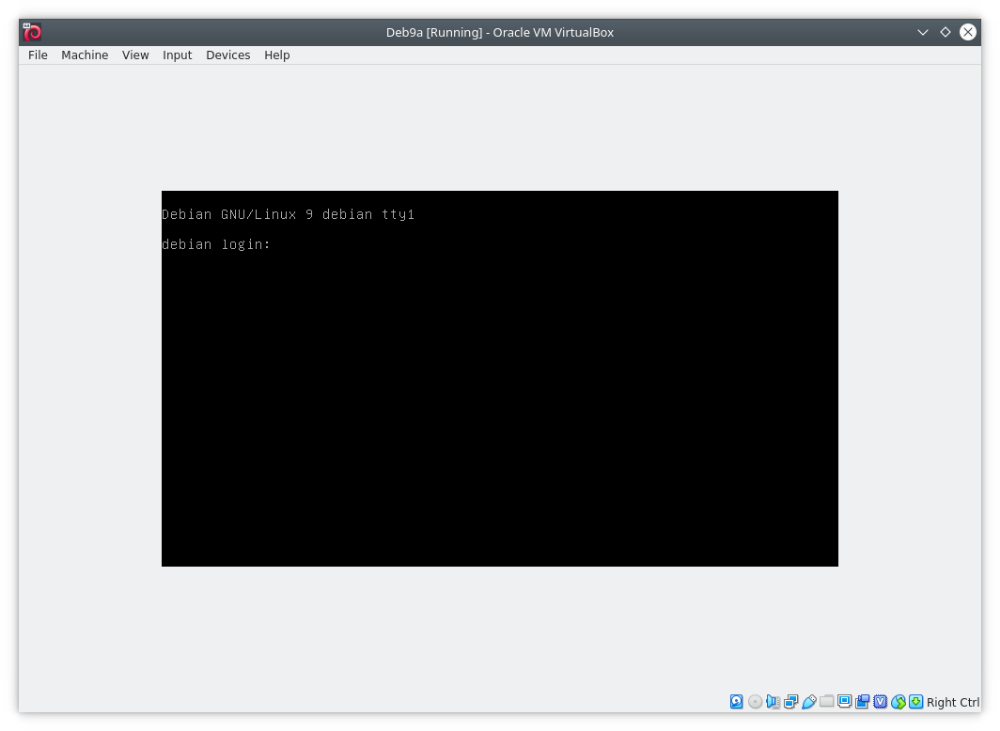This screenshot has width=1000, height=731.
Task: Open the File menu
Action: pyautogui.click(x=38, y=55)
